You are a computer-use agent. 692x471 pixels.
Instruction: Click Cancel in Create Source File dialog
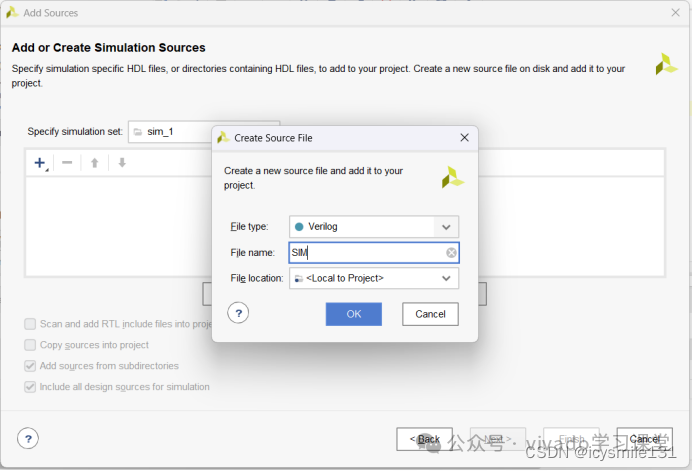tap(430, 314)
